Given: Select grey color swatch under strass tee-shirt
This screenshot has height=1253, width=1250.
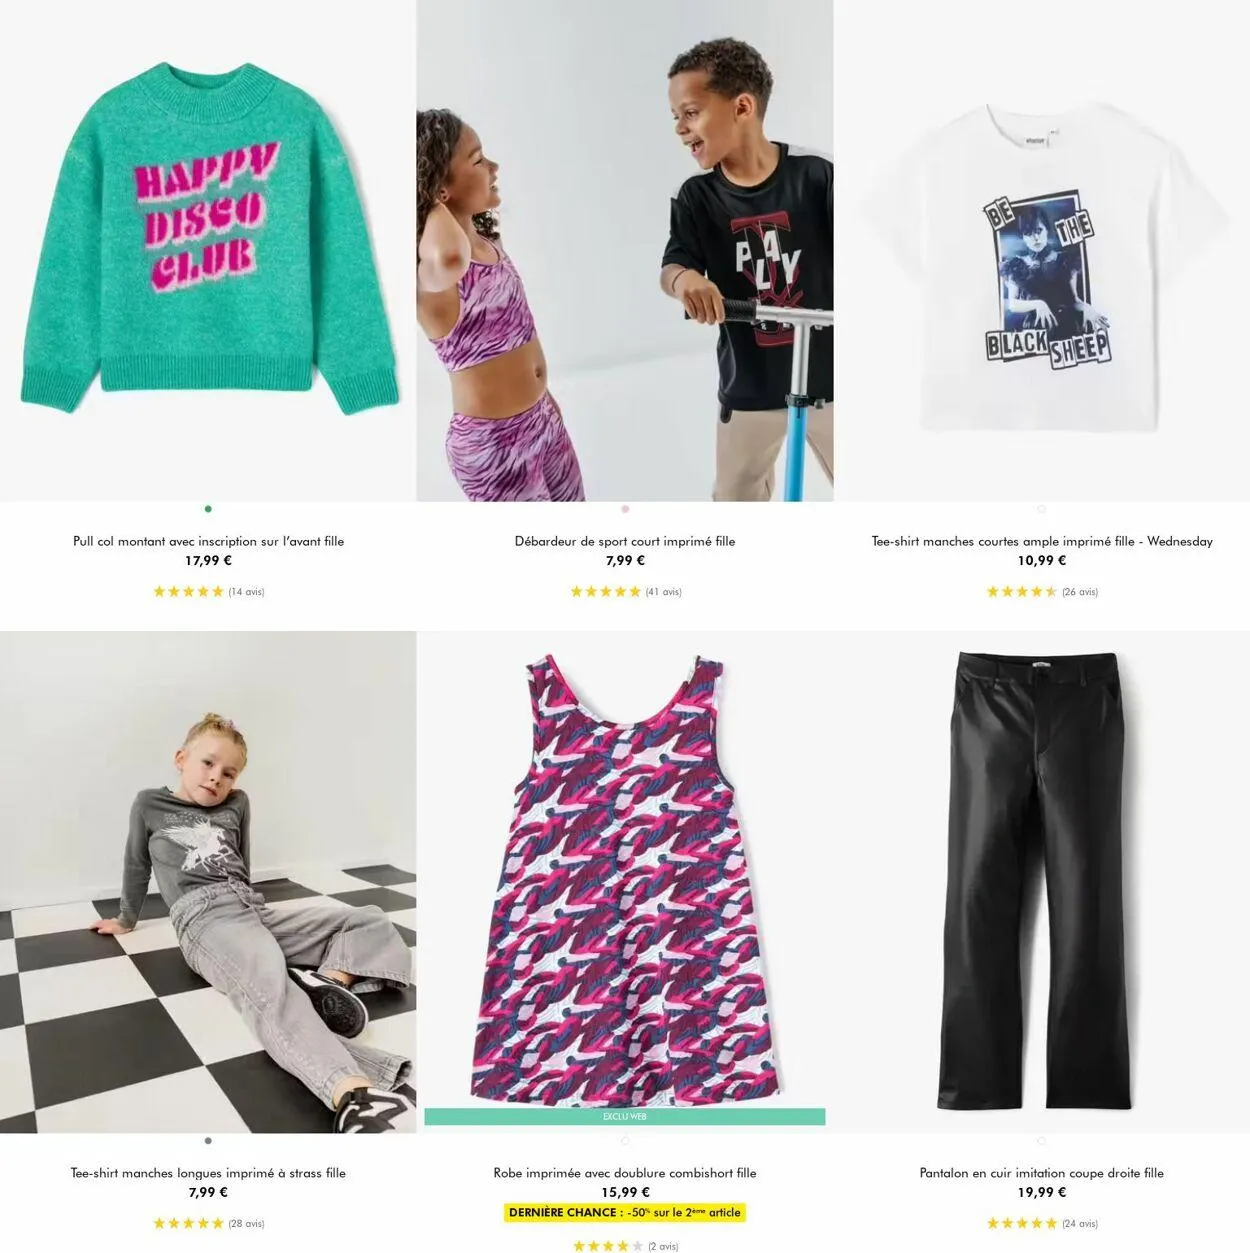Looking at the screenshot, I should 208,1141.
